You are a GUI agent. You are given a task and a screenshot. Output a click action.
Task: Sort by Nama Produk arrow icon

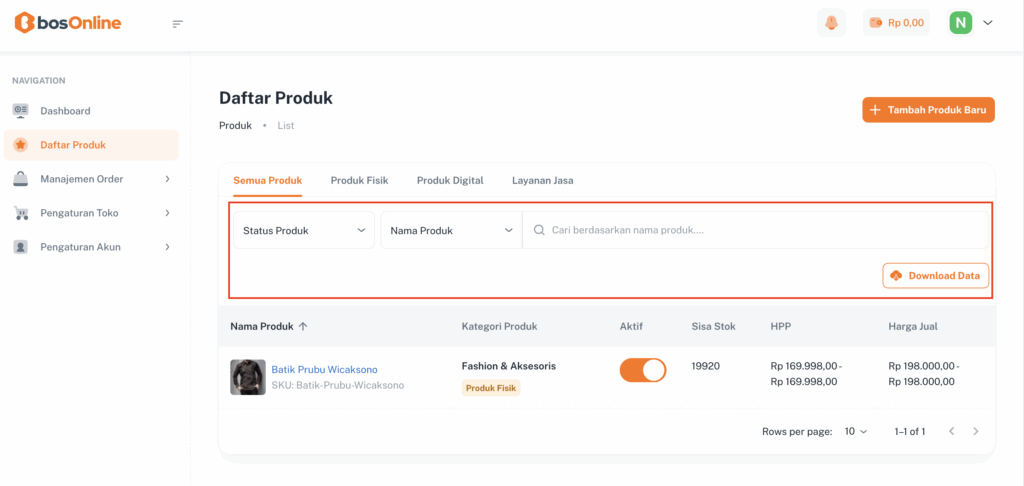coord(303,326)
